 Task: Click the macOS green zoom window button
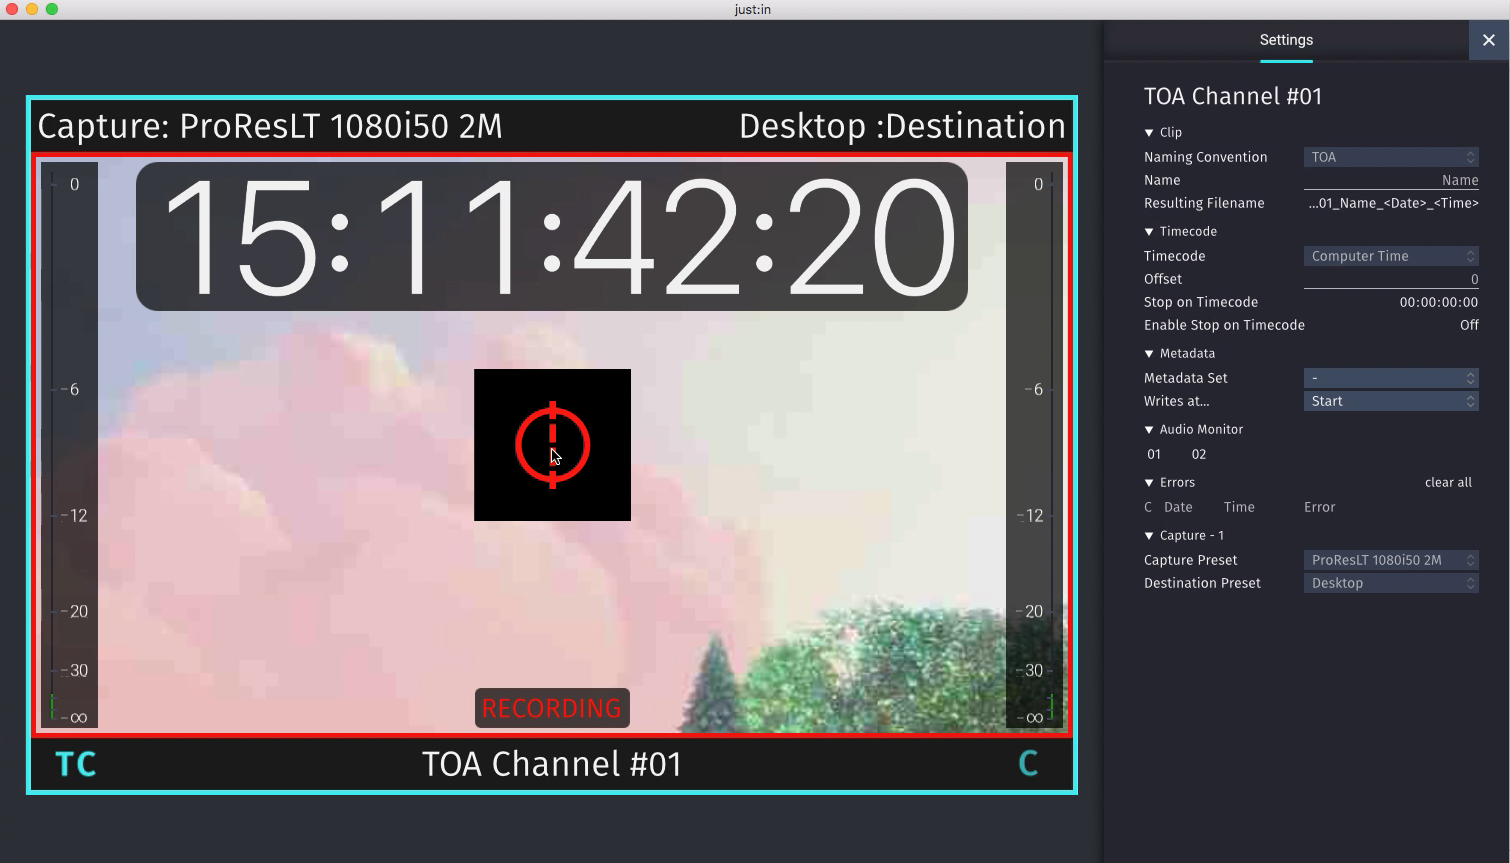tap(52, 9)
